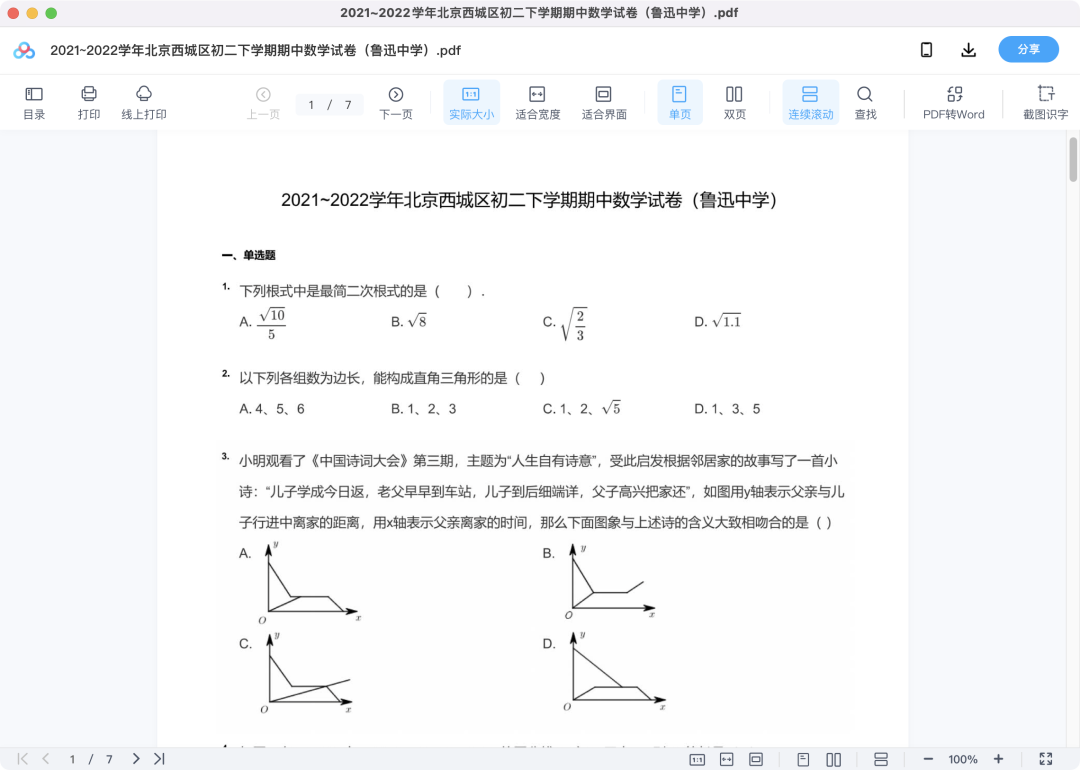Open the mobile device view icon

point(926,50)
